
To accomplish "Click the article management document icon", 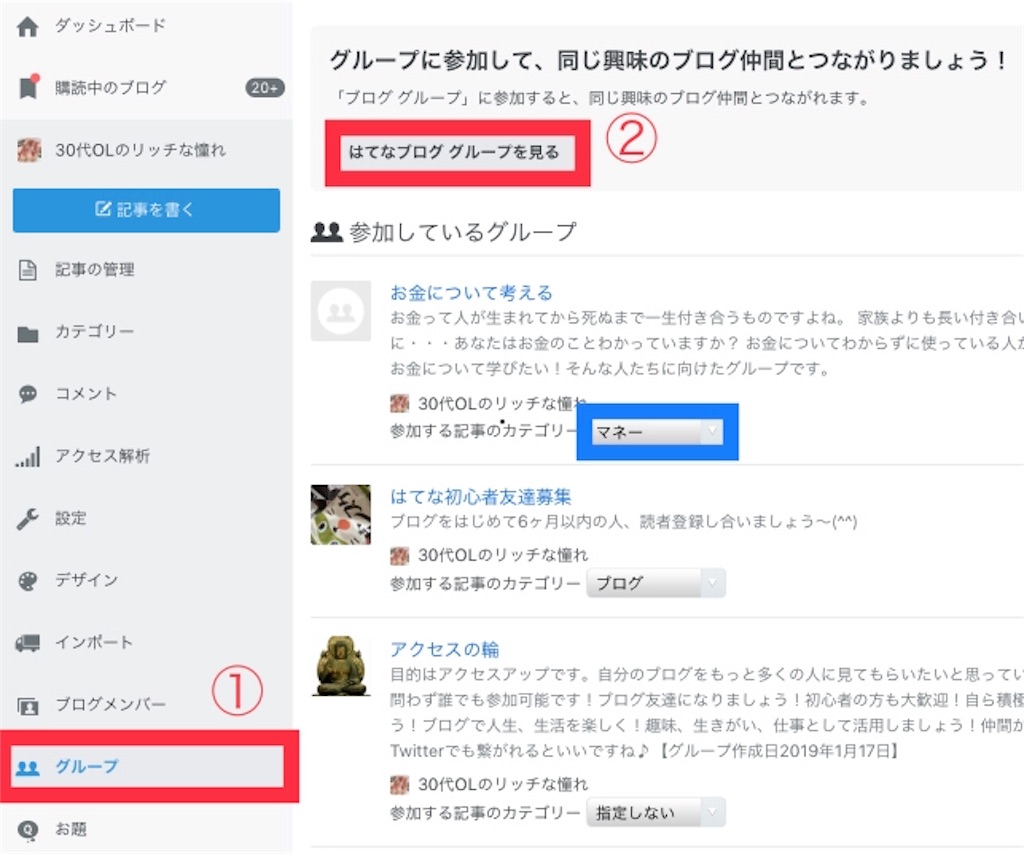I will coord(27,270).
